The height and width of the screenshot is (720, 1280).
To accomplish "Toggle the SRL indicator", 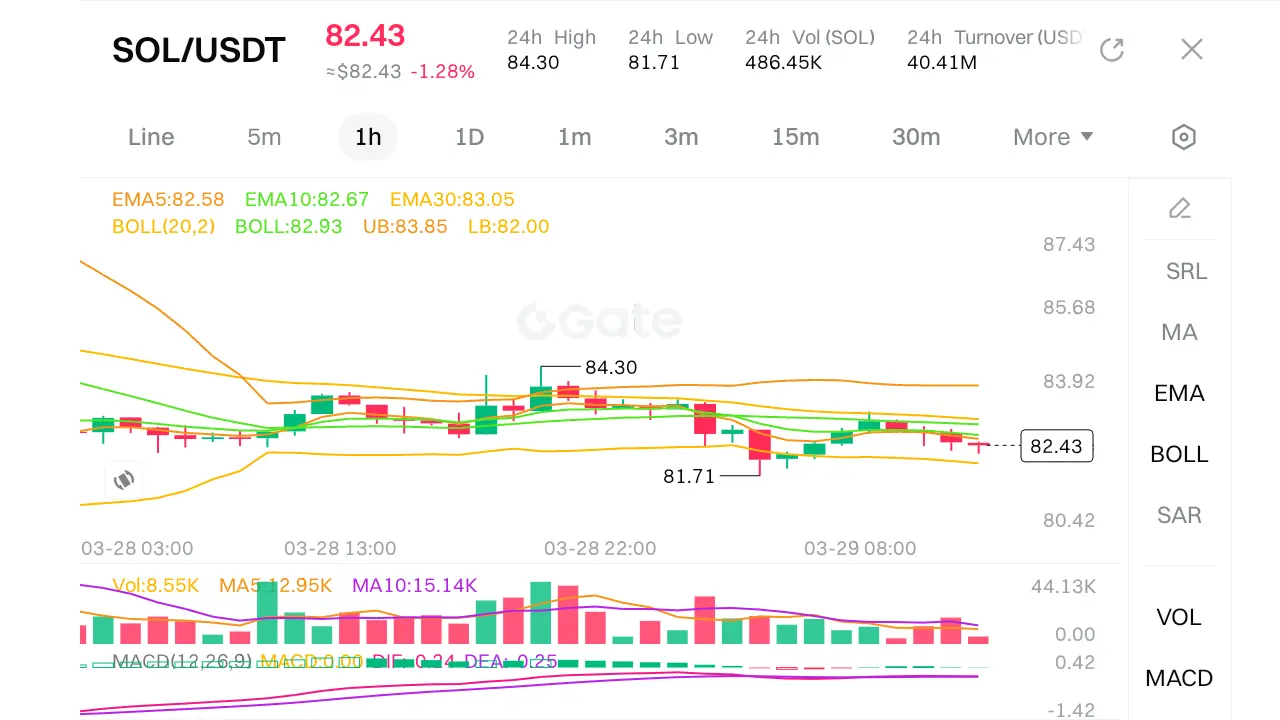I will 1186,271.
